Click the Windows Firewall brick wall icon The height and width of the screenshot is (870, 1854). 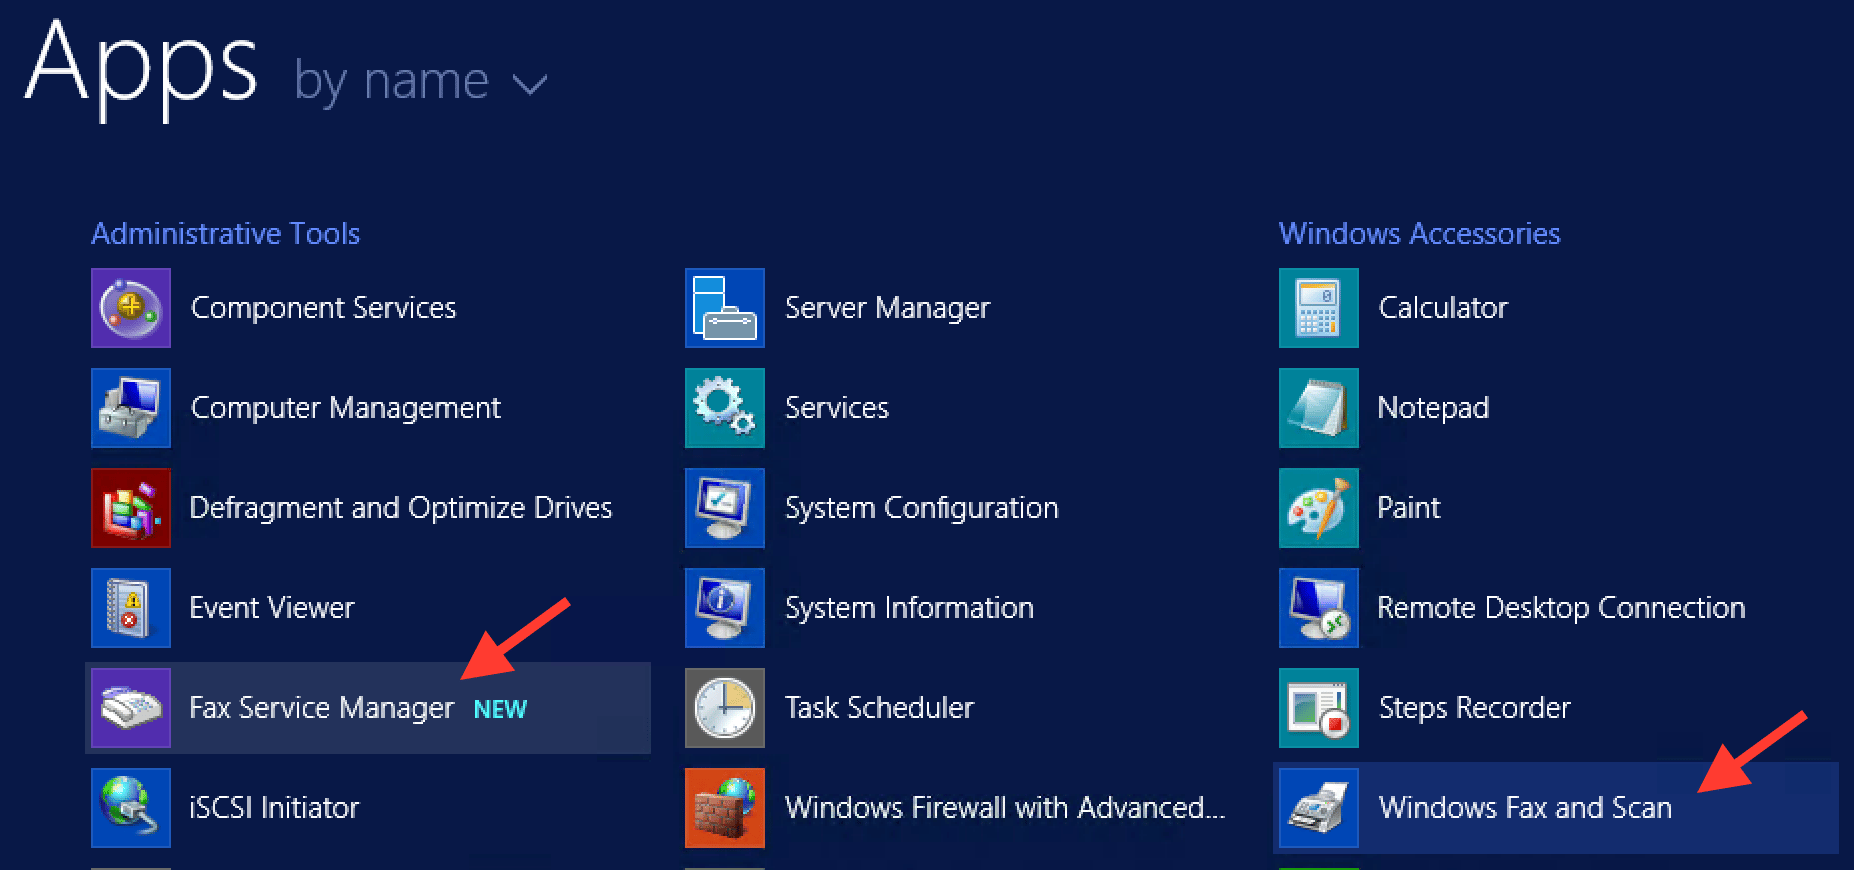click(725, 808)
